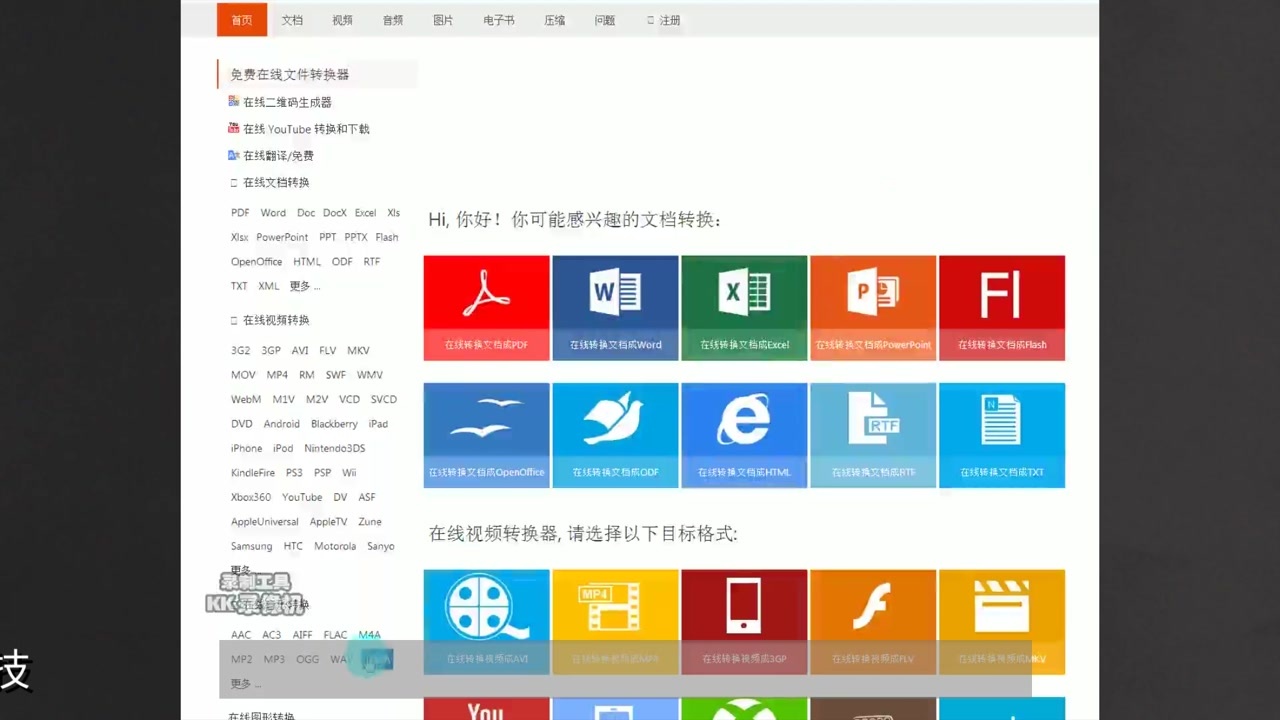Click the Blackberry device link
The height and width of the screenshot is (720, 1280).
(334, 424)
